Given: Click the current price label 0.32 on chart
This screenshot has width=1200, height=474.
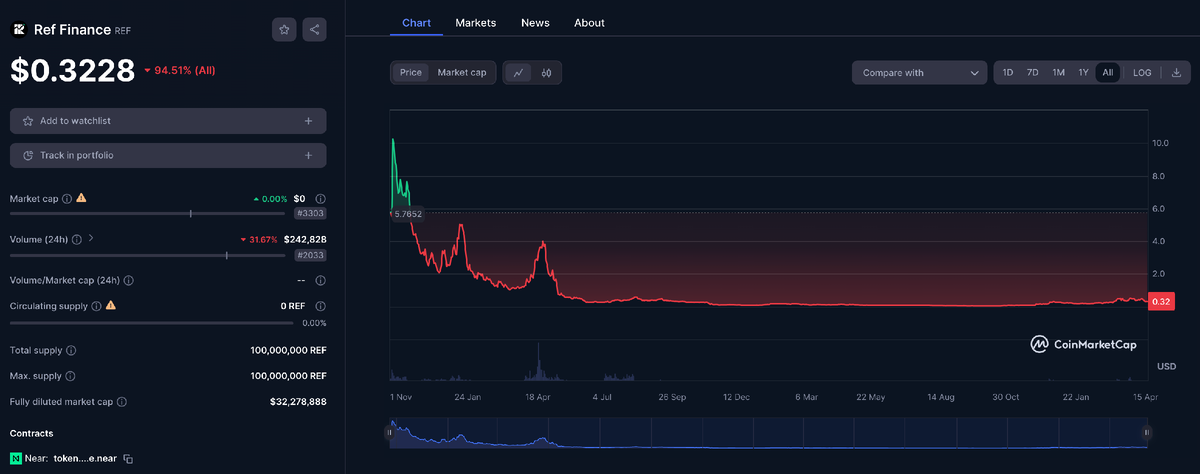Looking at the screenshot, I should pos(1161,302).
